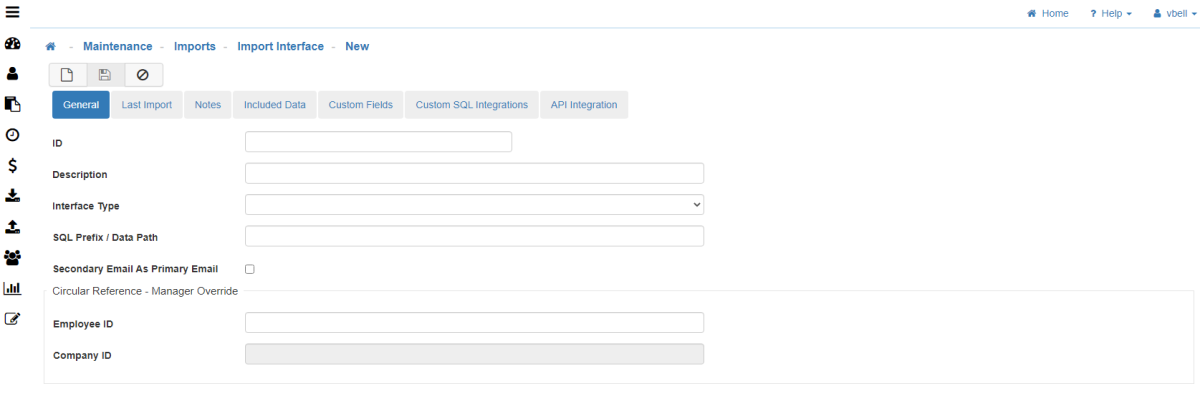Open the clock icon in sidebar
Screen dimensions: 1200x407
(13, 134)
